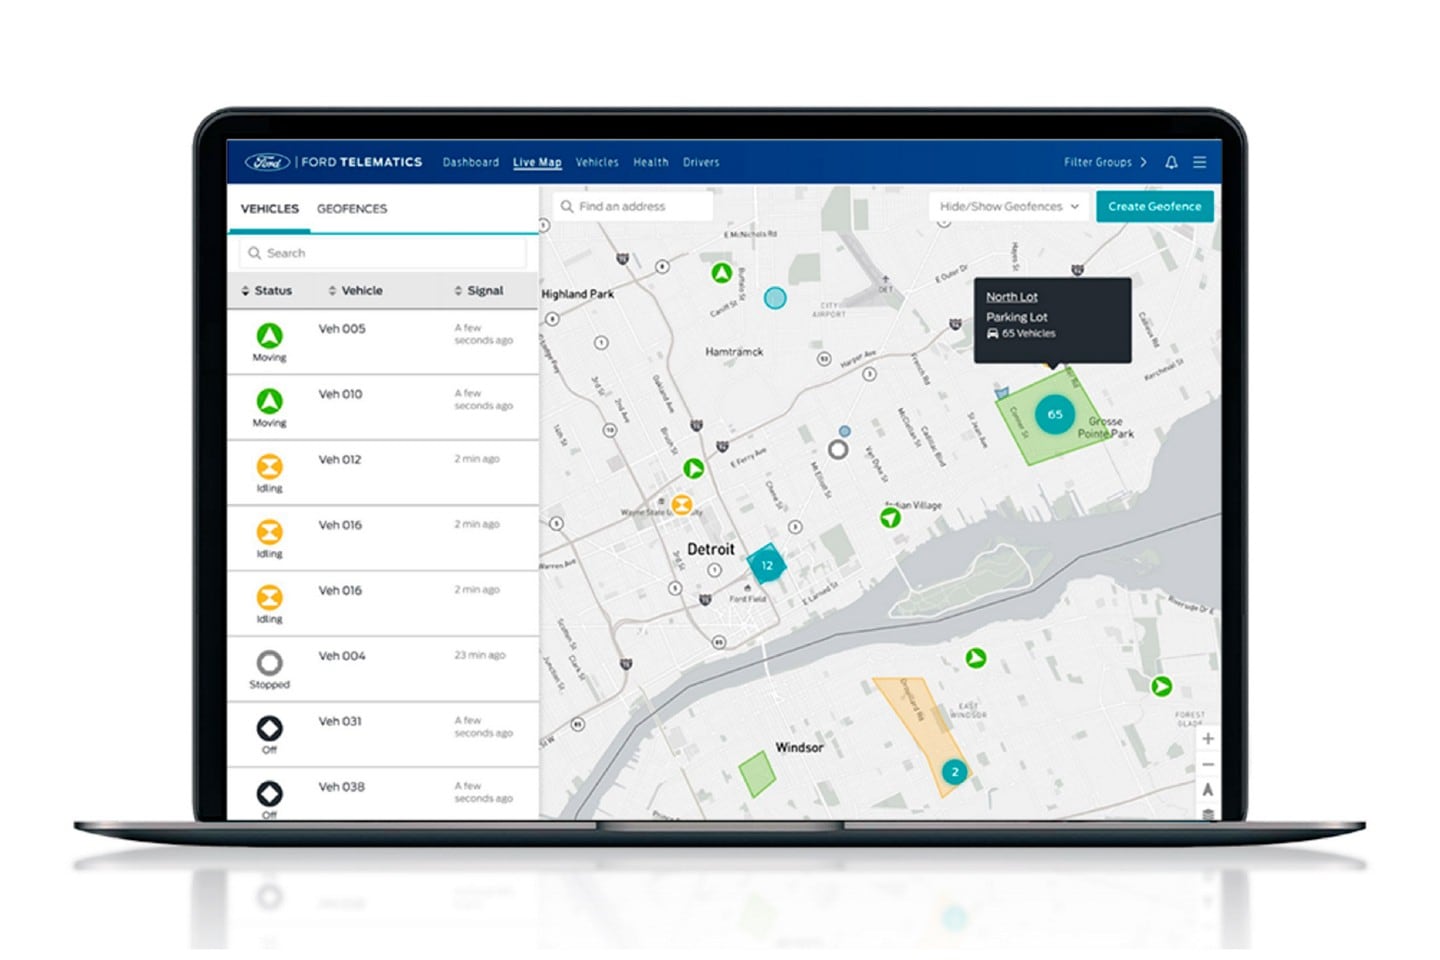
Task: Click the Veh 031 off status icon
Action: click(269, 728)
